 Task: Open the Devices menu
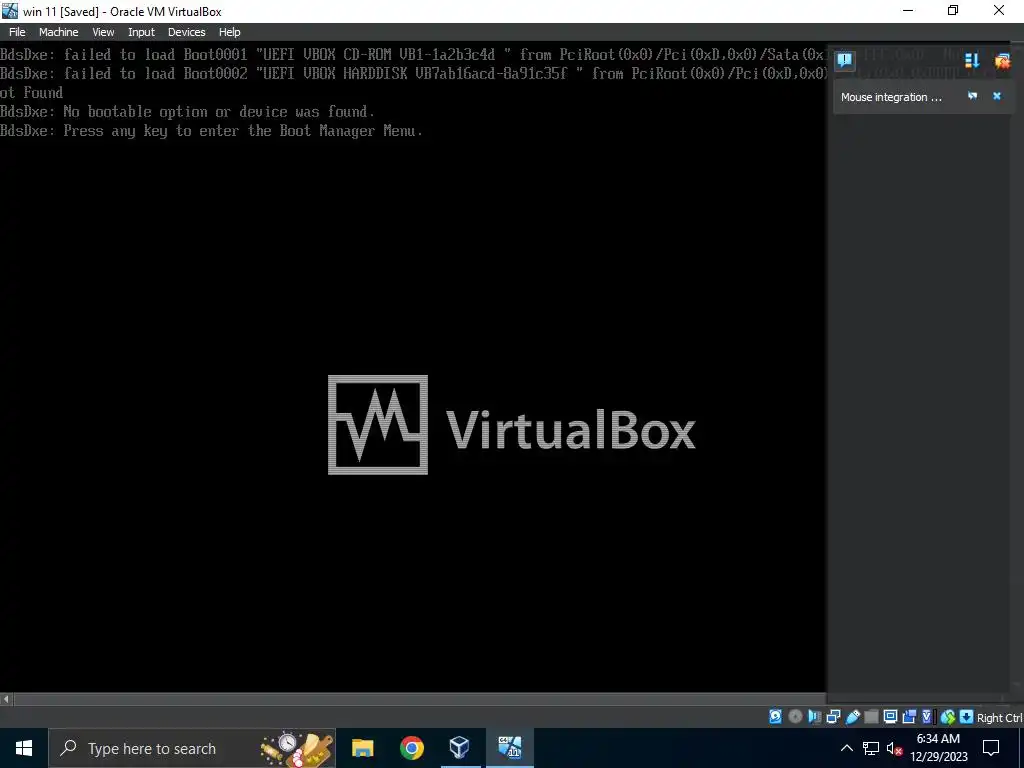point(186,32)
